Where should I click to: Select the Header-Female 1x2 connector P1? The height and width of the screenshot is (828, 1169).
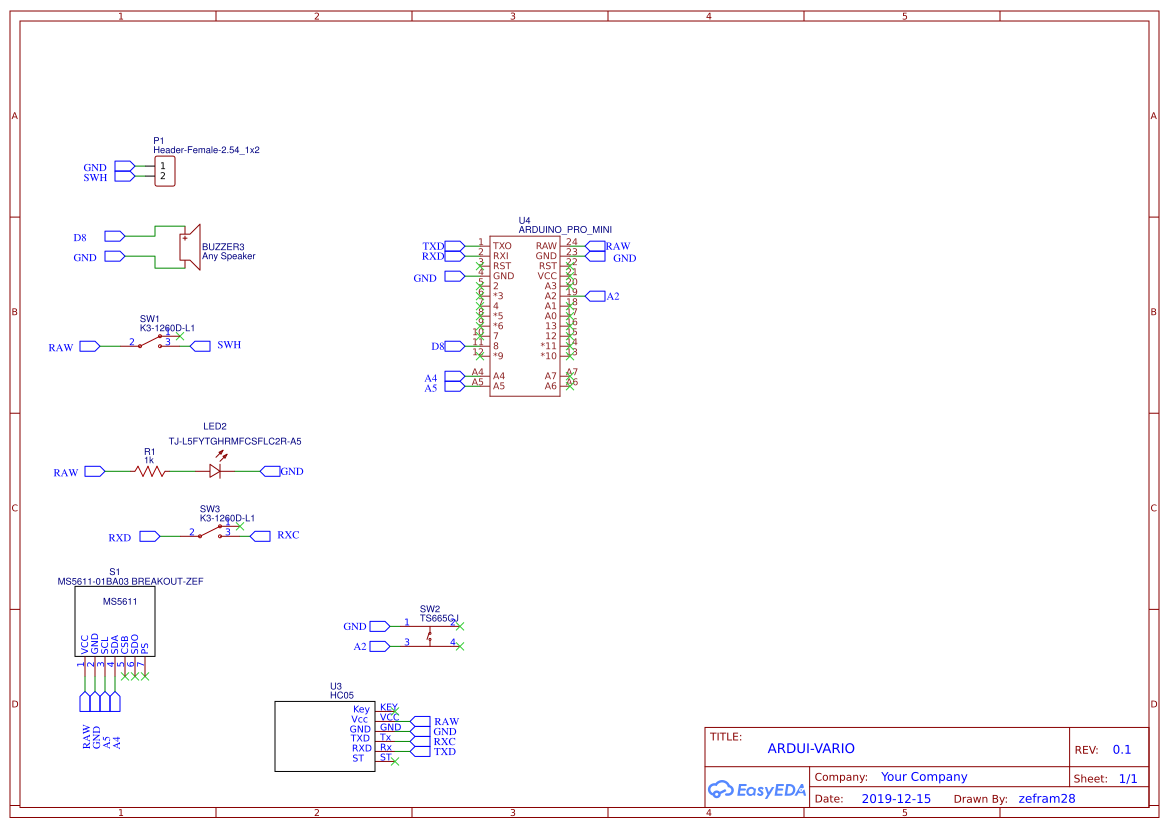pos(165,170)
